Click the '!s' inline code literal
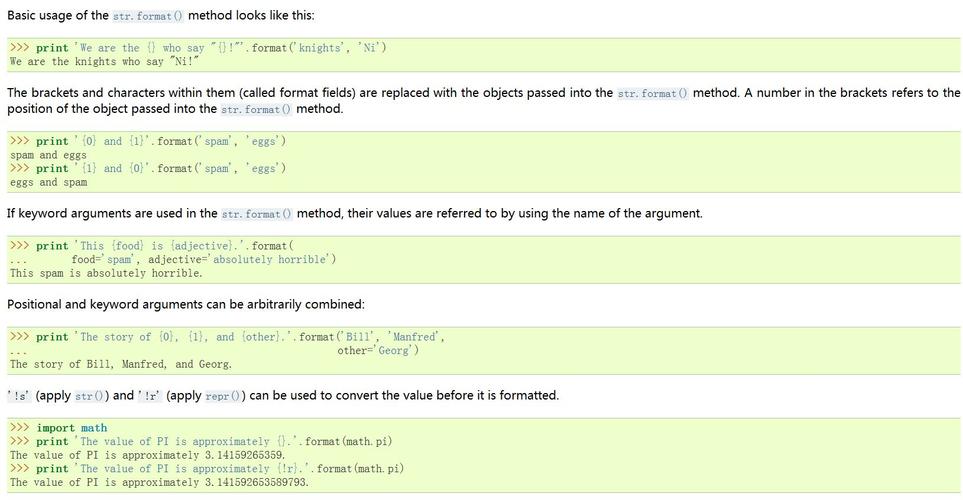Image resolution: width=963 pixels, height=500 pixels. click(18, 396)
